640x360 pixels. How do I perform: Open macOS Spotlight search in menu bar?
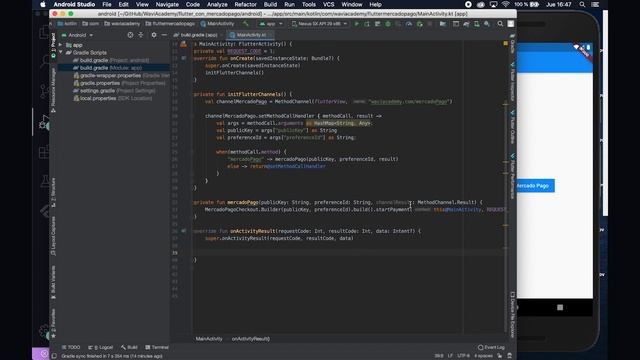tap(582, 4)
